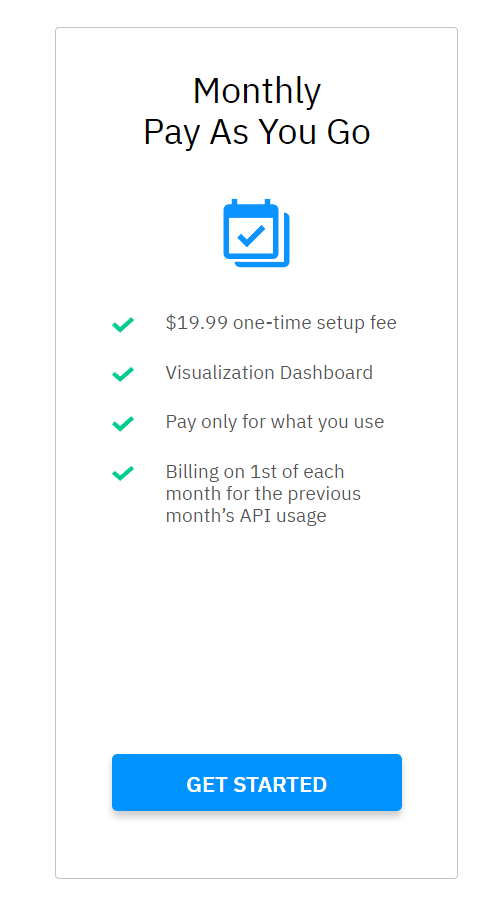Click the green check beside setup fee
Viewport: 488px width, 910px height.
(x=123, y=324)
